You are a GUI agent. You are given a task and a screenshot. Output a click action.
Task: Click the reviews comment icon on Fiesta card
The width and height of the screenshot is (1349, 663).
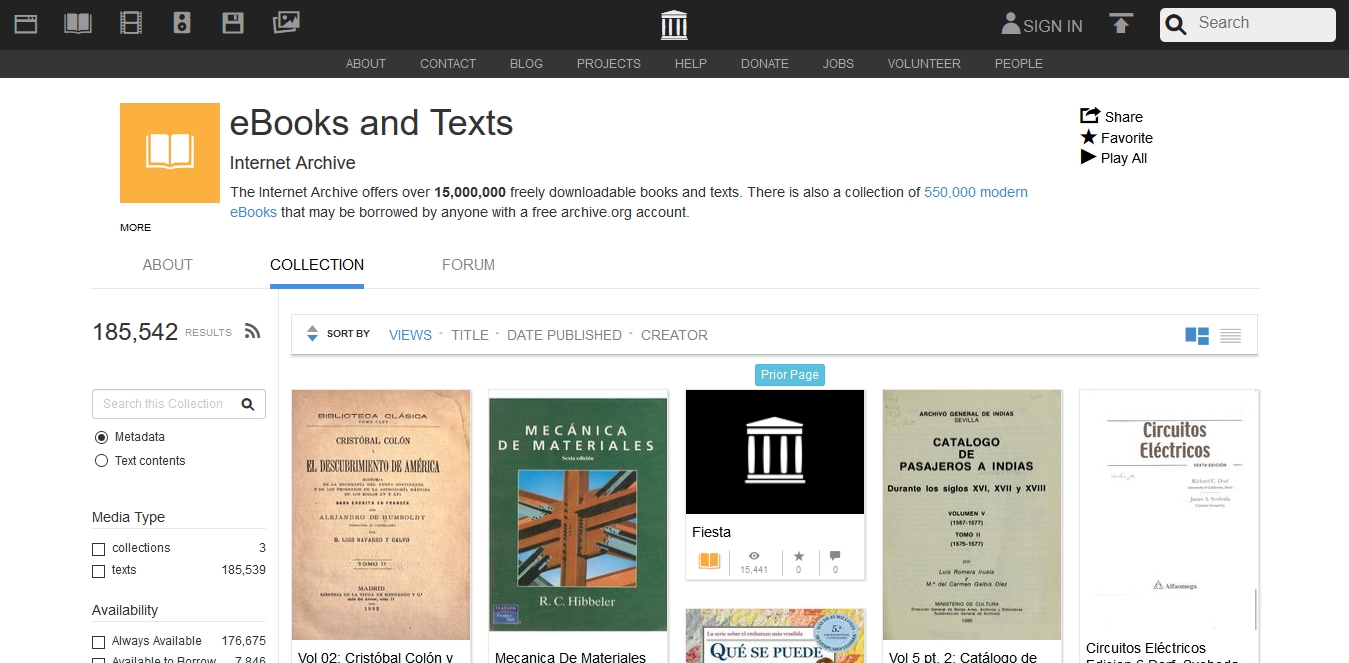[835, 555]
